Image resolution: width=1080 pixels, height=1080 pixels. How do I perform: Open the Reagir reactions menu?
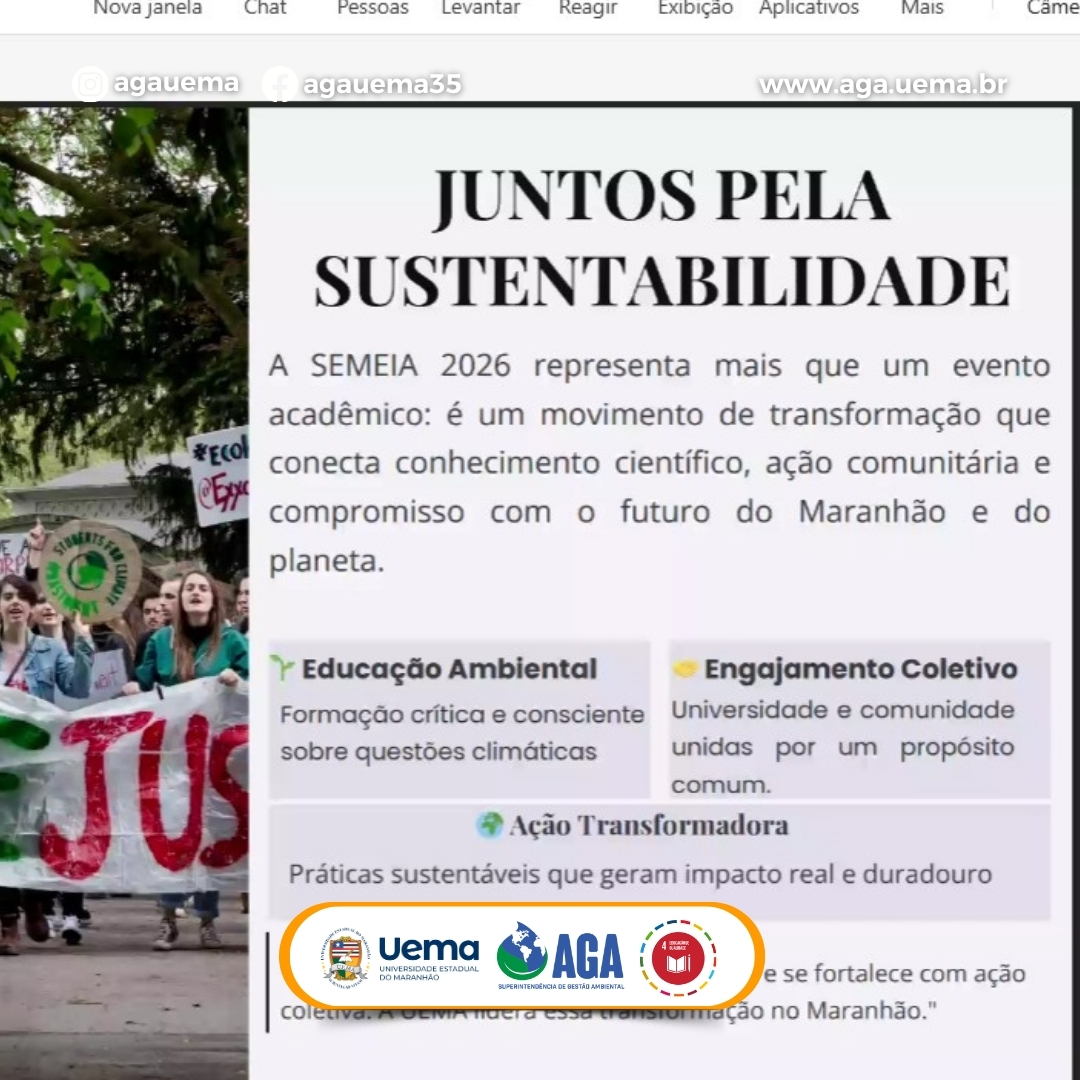[x=588, y=9]
